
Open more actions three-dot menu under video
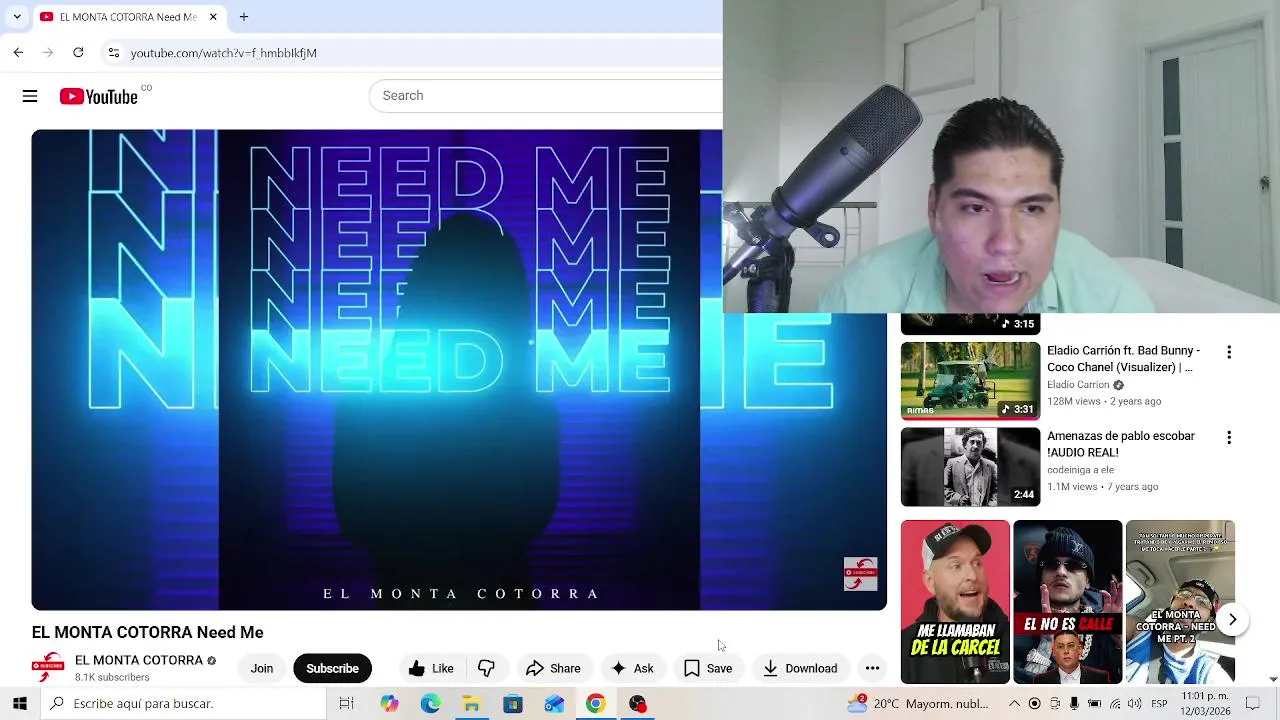click(872, 669)
